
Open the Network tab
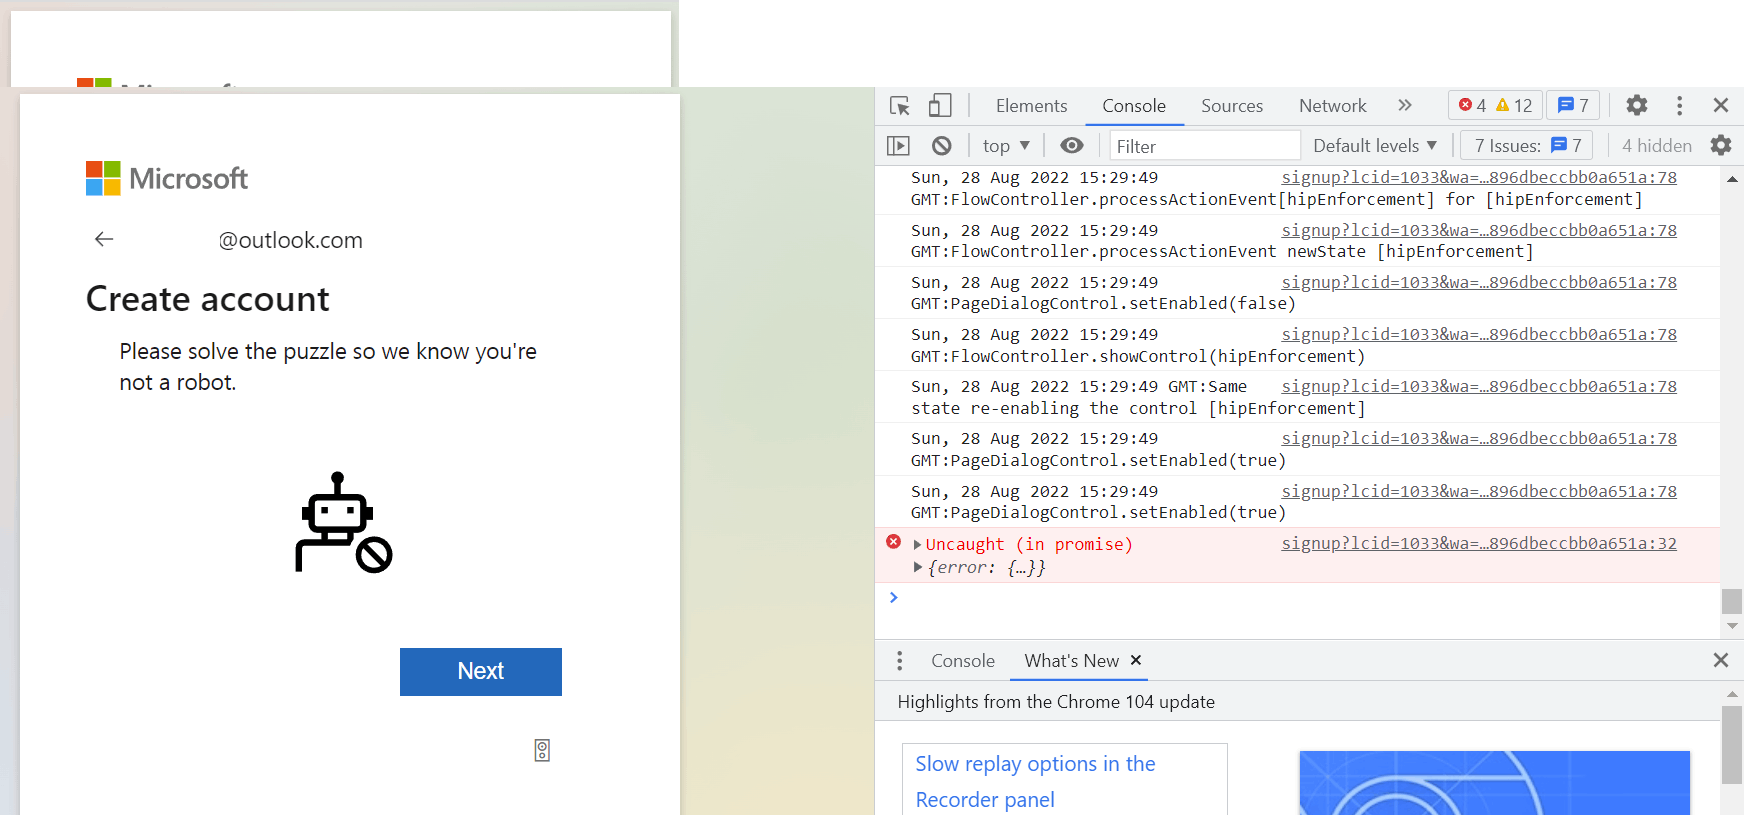click(1332, 106)
